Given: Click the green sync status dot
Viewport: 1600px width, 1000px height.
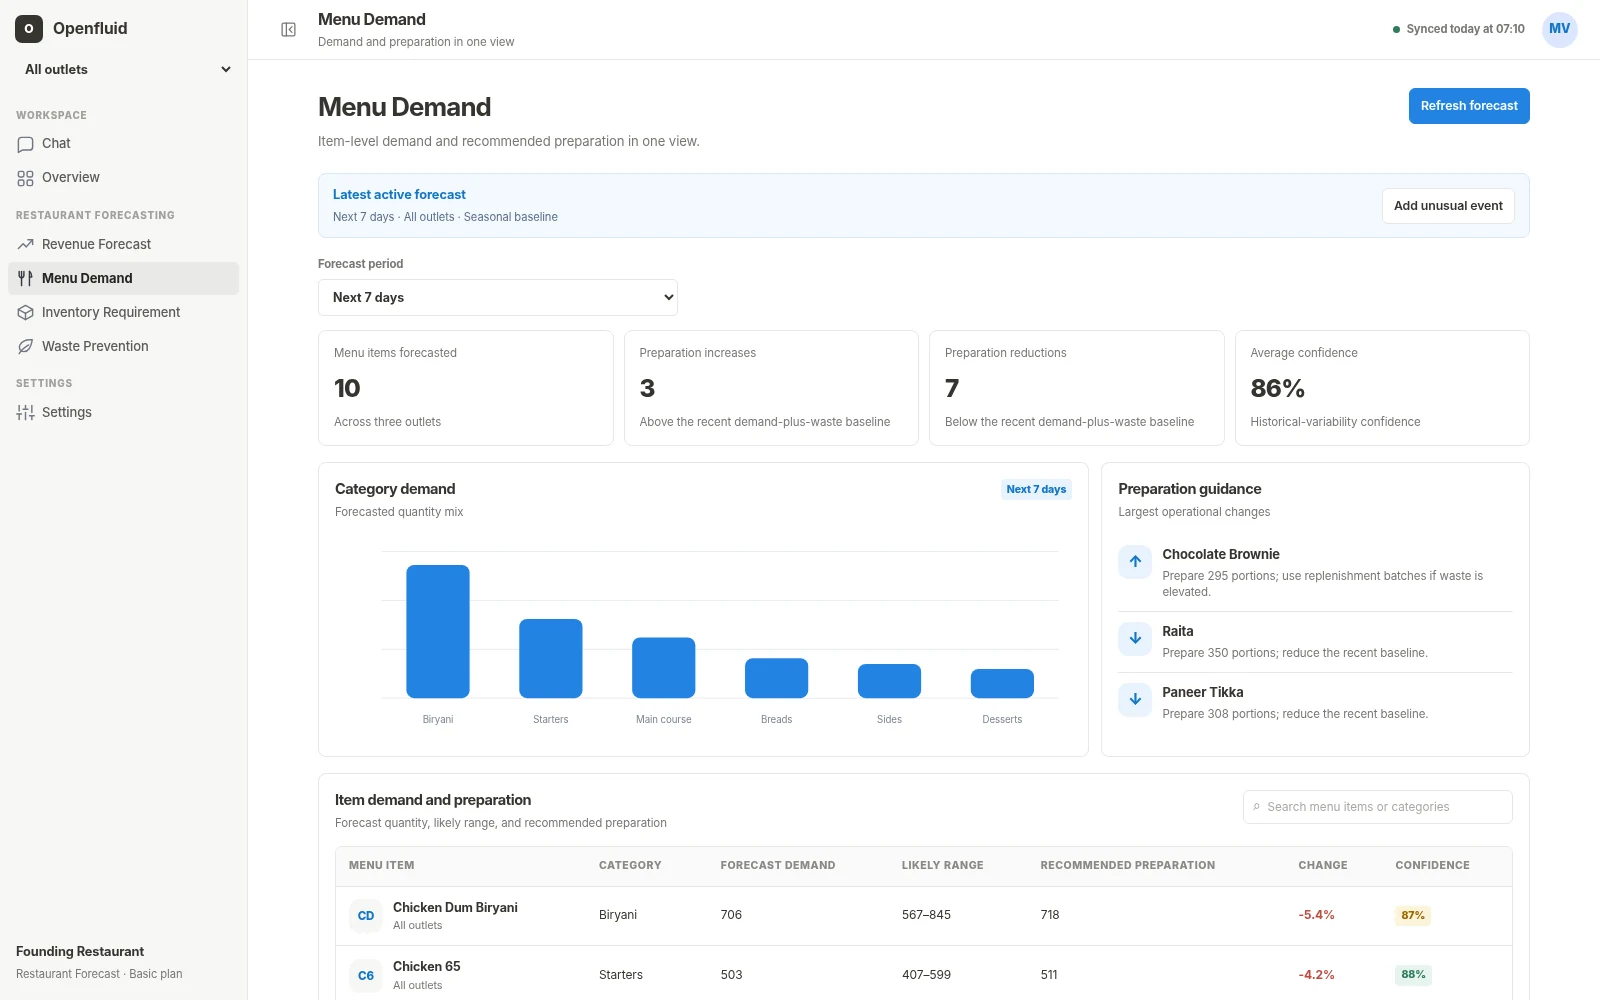Looking at the screenshot, I should coord(1396,30).
